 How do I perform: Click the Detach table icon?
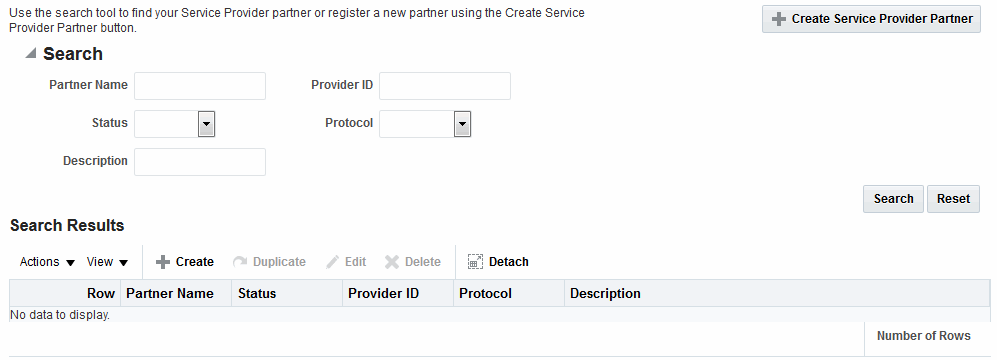pyautogui.click(x=475, y=262)
